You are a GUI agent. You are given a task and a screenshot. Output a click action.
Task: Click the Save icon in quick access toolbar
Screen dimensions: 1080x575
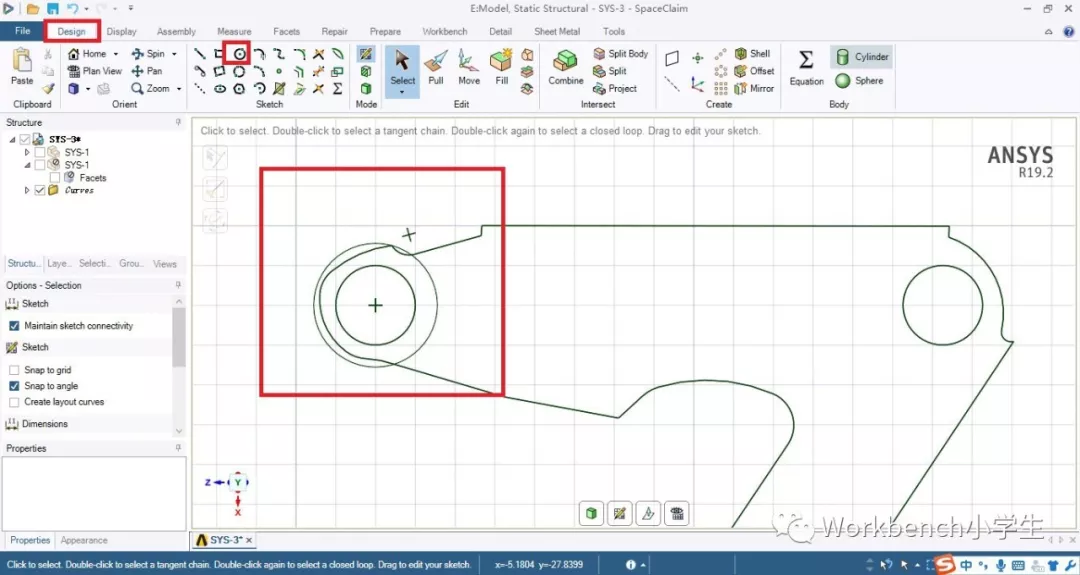[53, 9]
